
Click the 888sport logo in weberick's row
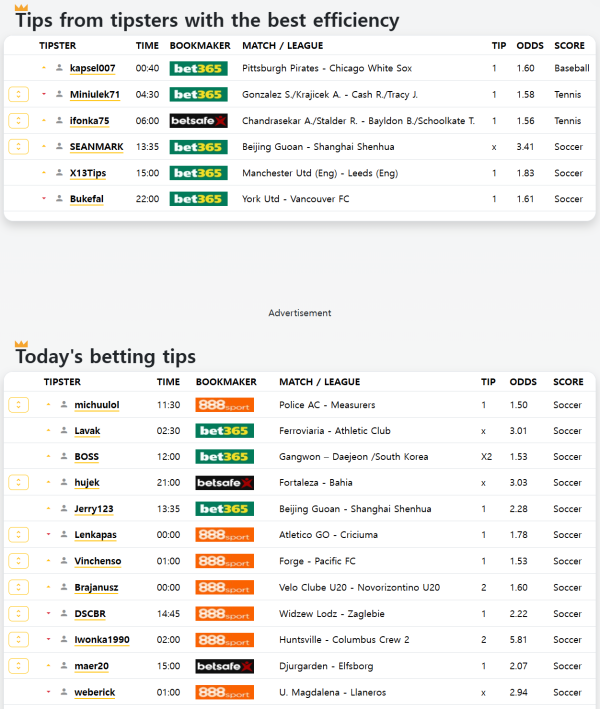(224, 692)
